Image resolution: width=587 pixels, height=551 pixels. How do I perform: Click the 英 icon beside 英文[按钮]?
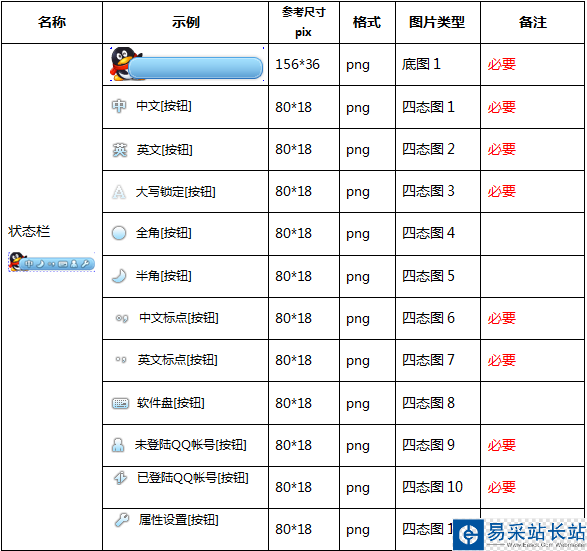pyautogui.click(x=119, y=150)
